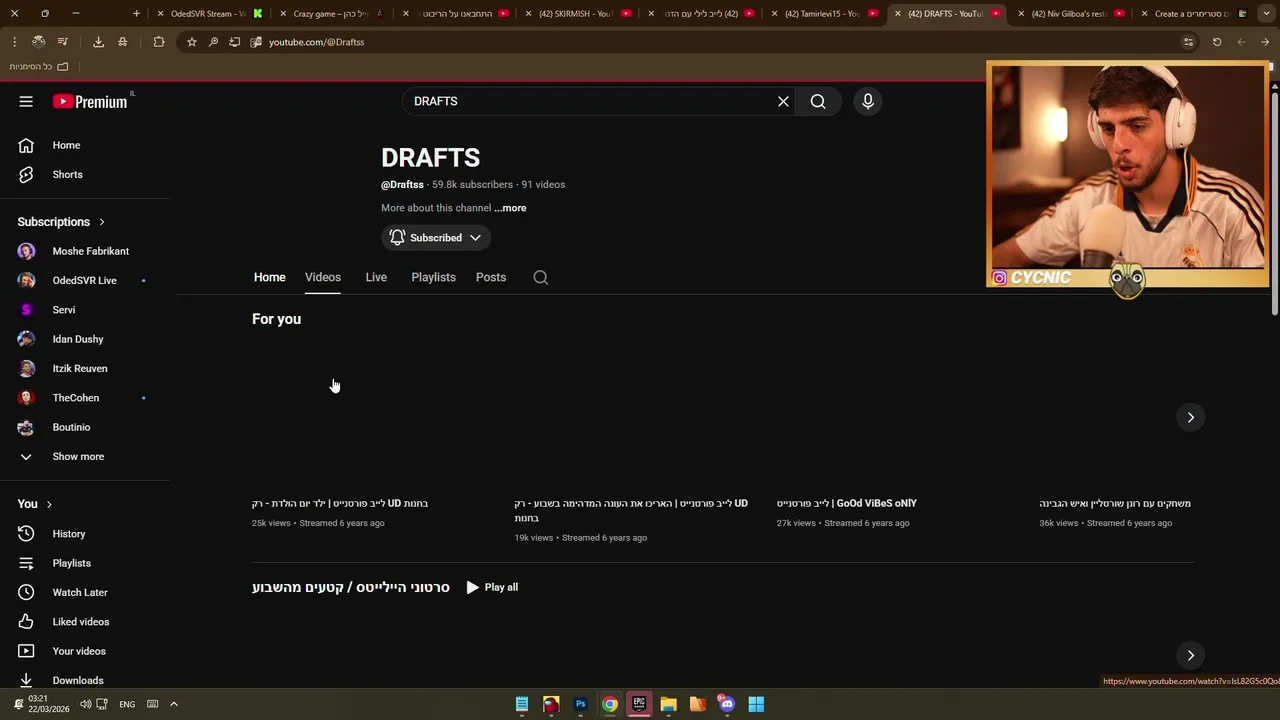Run search with magnifier button
The height and width of the screenshot is (720, 1280).
point(818,101)
